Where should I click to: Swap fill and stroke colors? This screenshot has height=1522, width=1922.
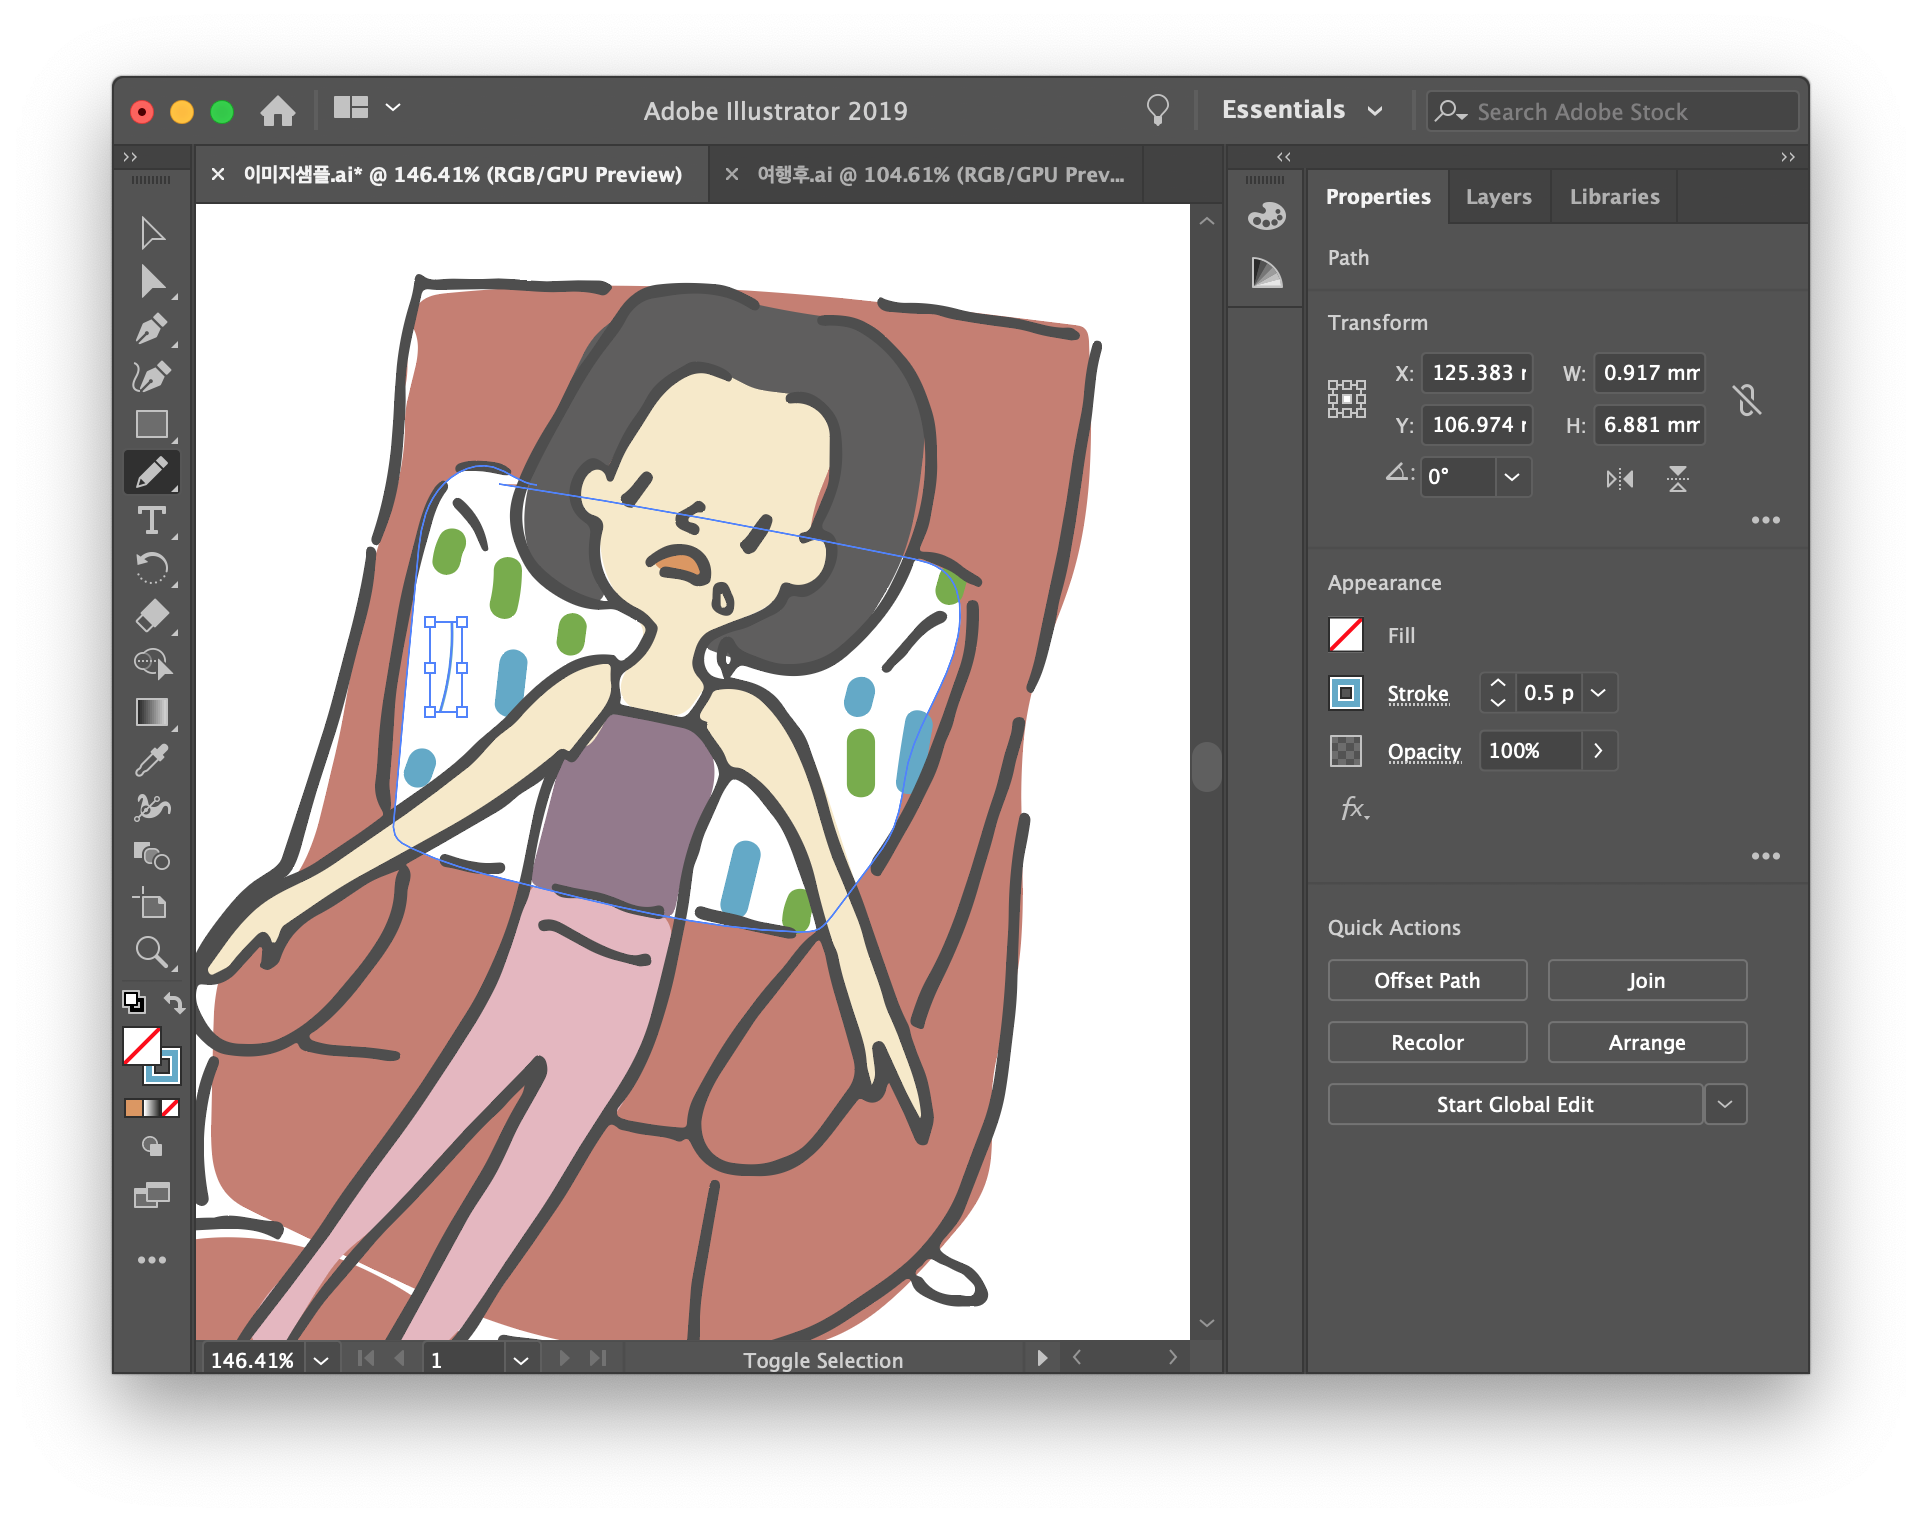174,1002
